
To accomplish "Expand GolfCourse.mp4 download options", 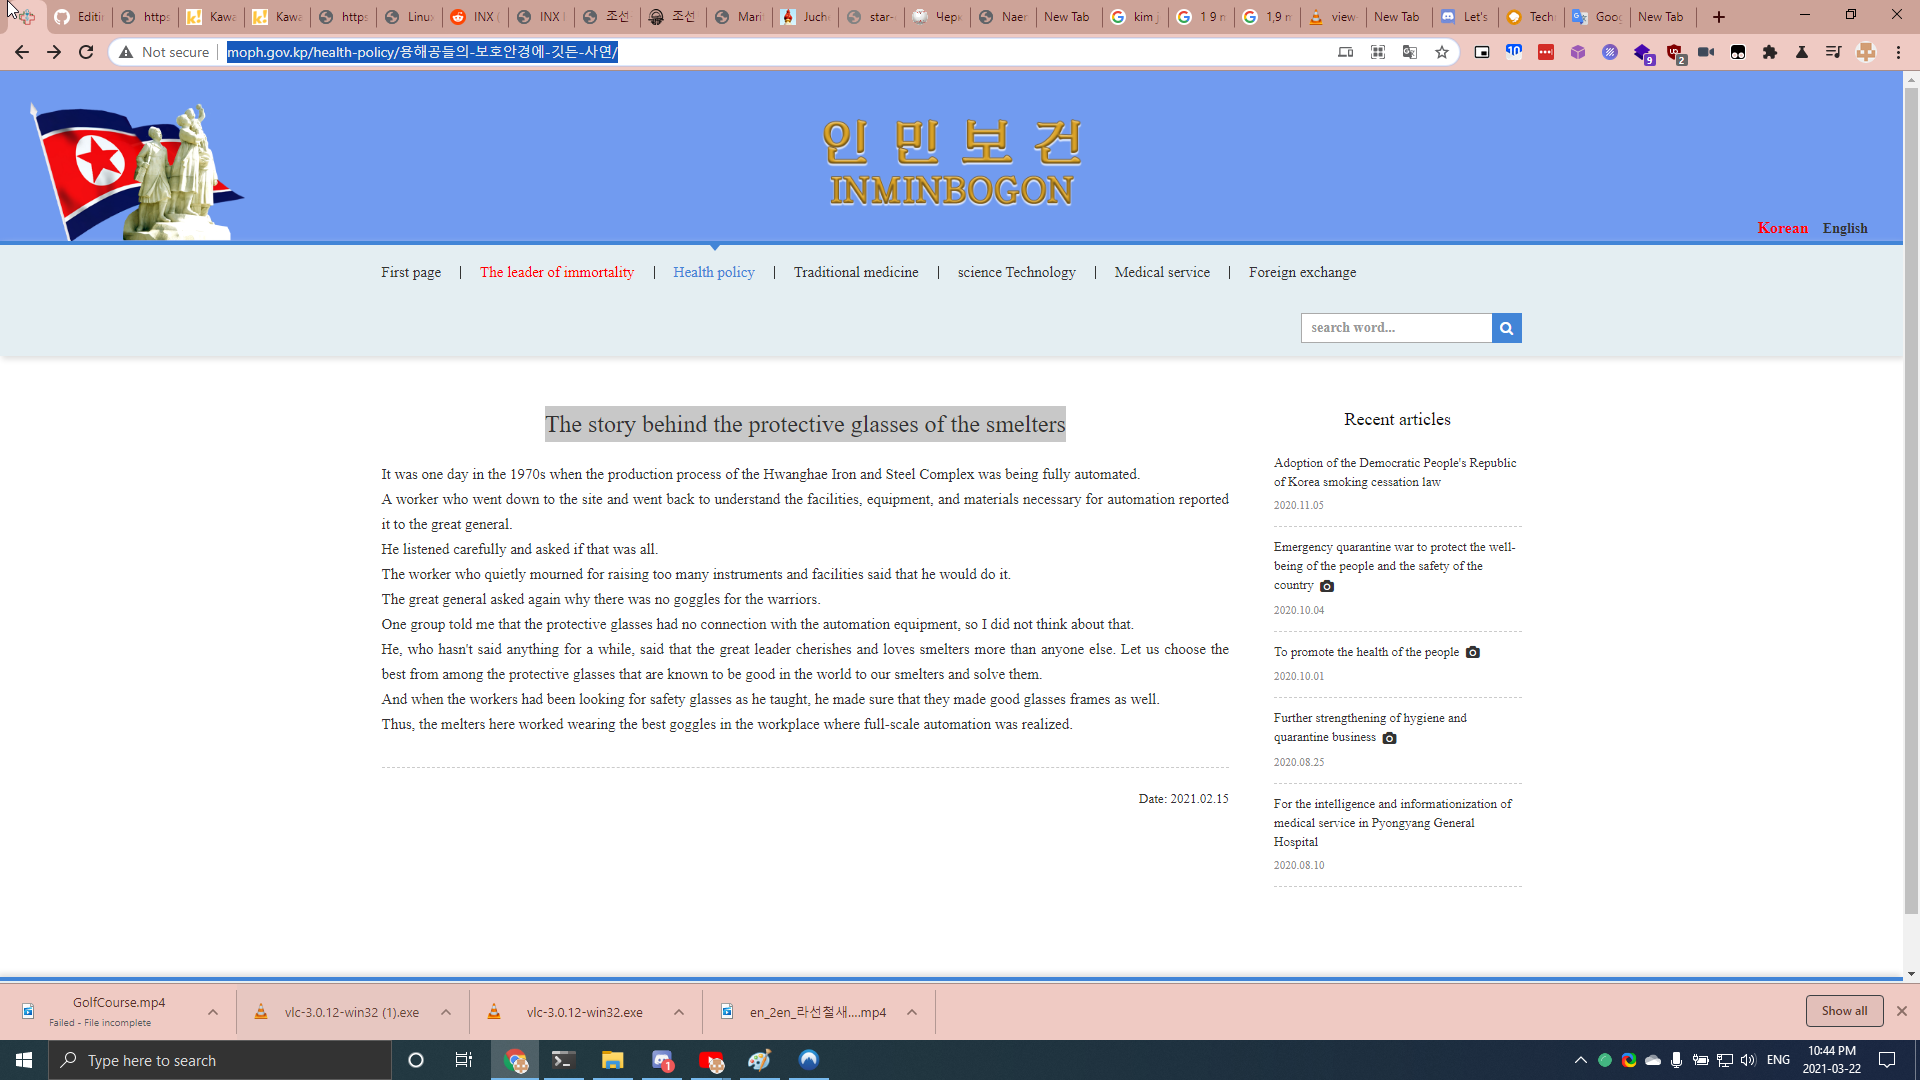I will tap(213, 1012).
